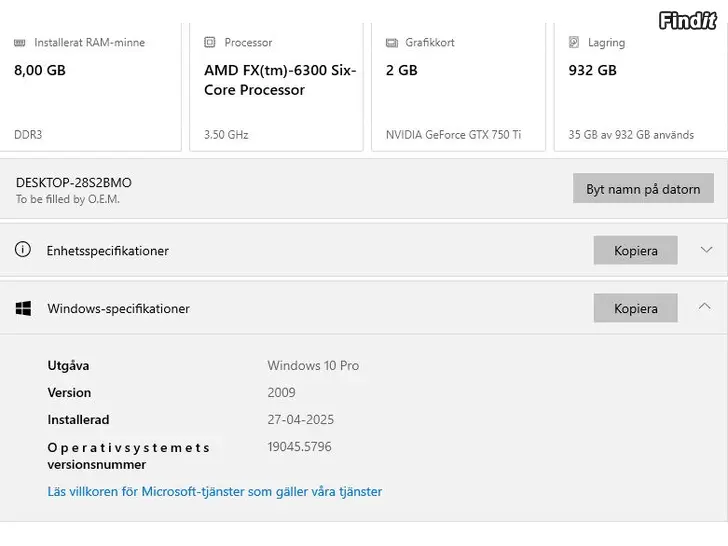Collapse the Windows-specifikationer section chevron
Viewport: 728px width, 546px height.
pyautogui.click(x=705, y=306)
